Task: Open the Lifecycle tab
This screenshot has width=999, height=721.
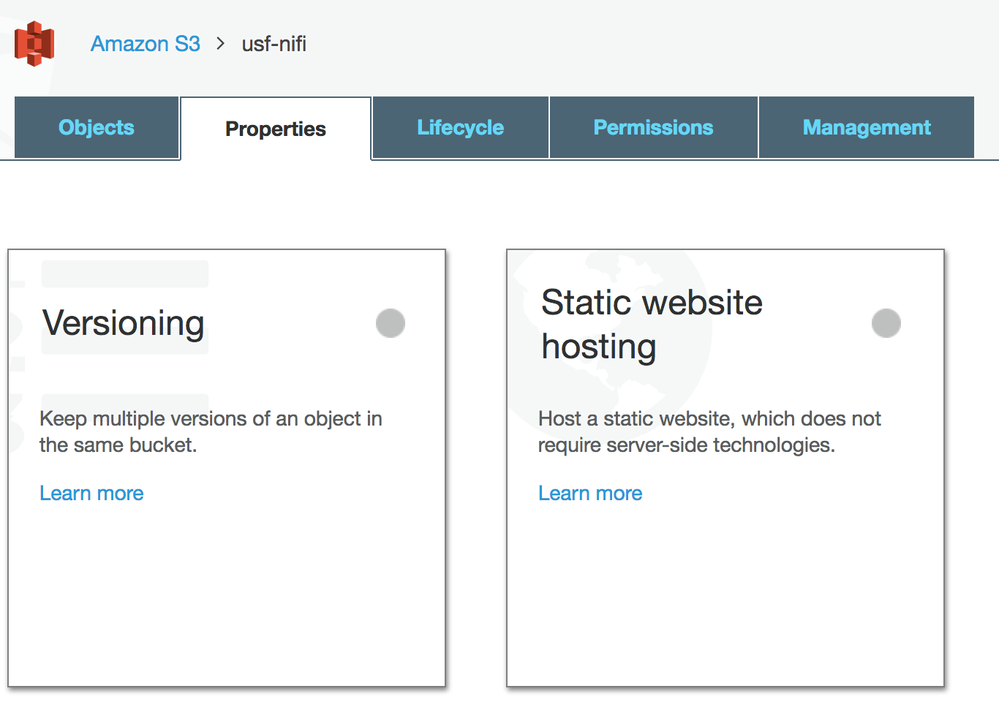Action: [x=460, y=128]
